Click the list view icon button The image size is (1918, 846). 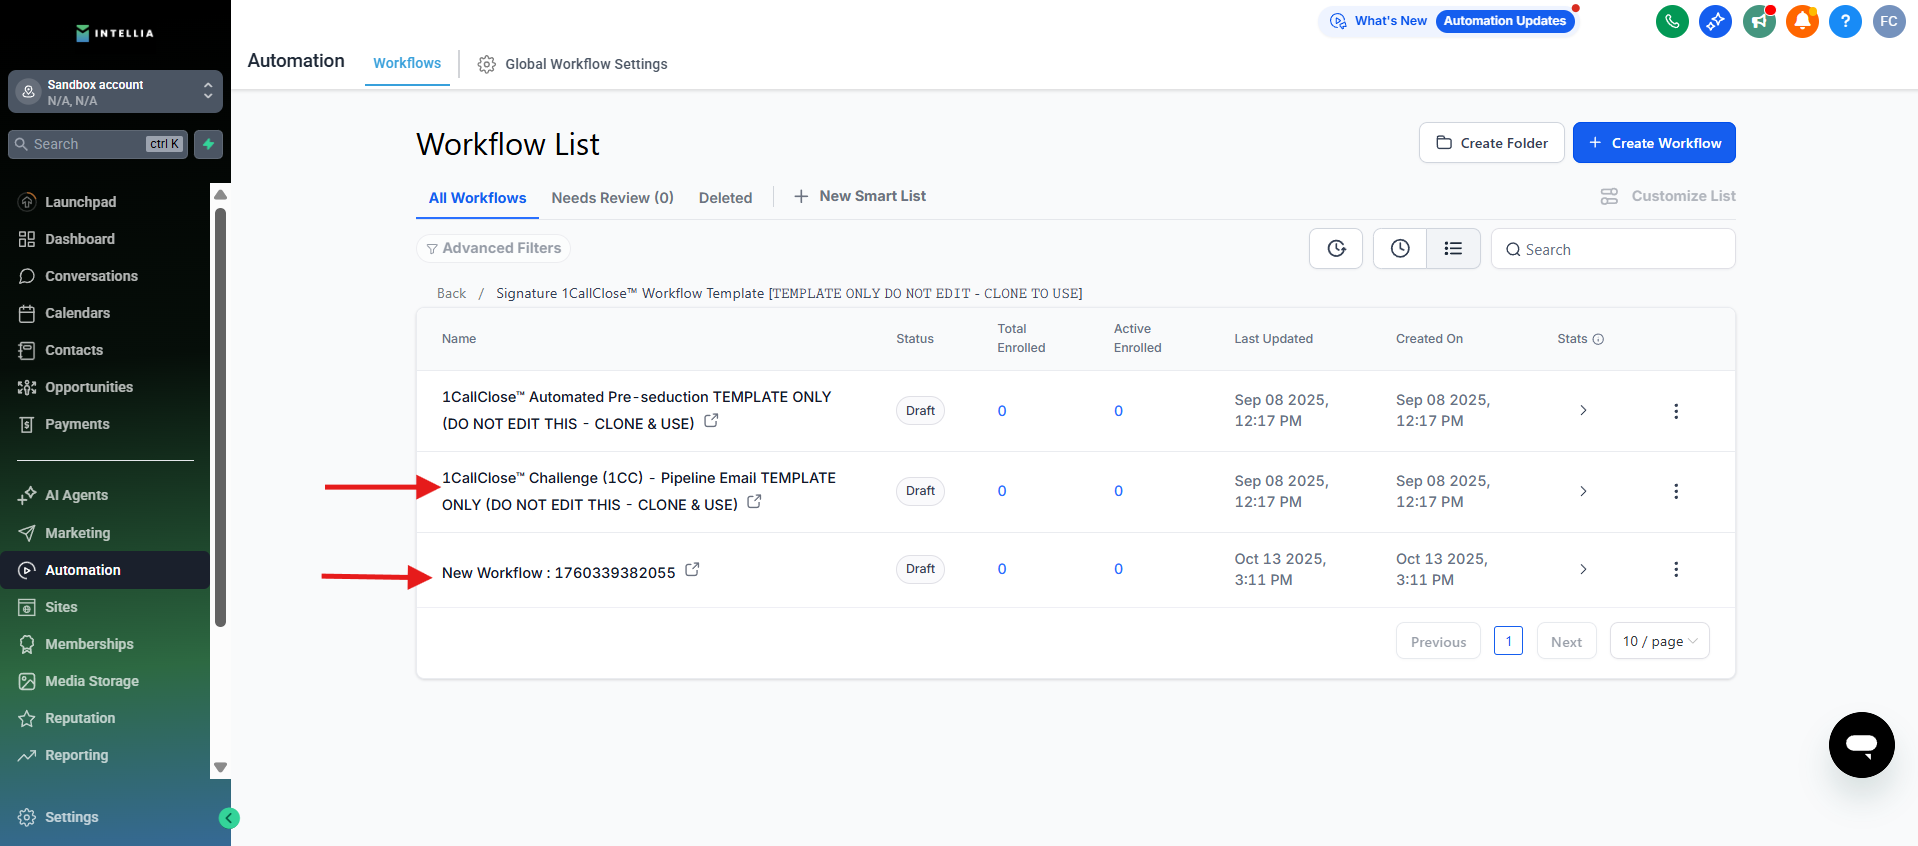tap(1453, 249)
